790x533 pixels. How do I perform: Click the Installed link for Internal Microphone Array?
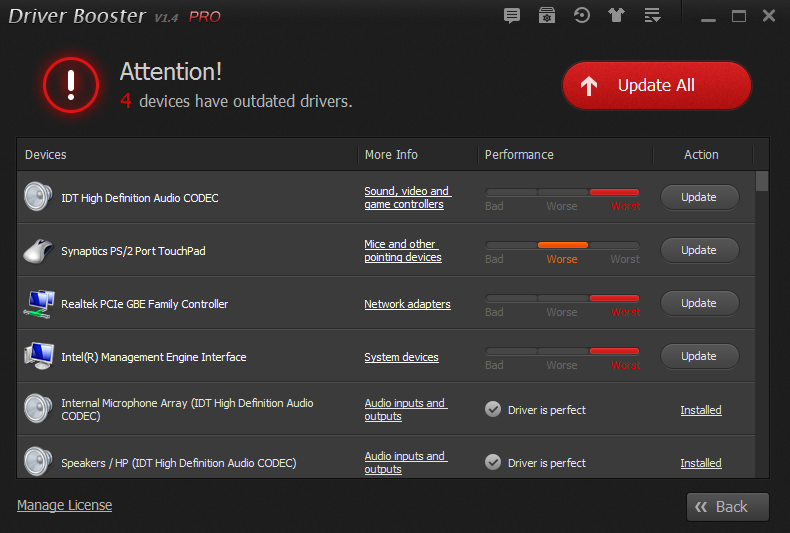coord(701,410)
